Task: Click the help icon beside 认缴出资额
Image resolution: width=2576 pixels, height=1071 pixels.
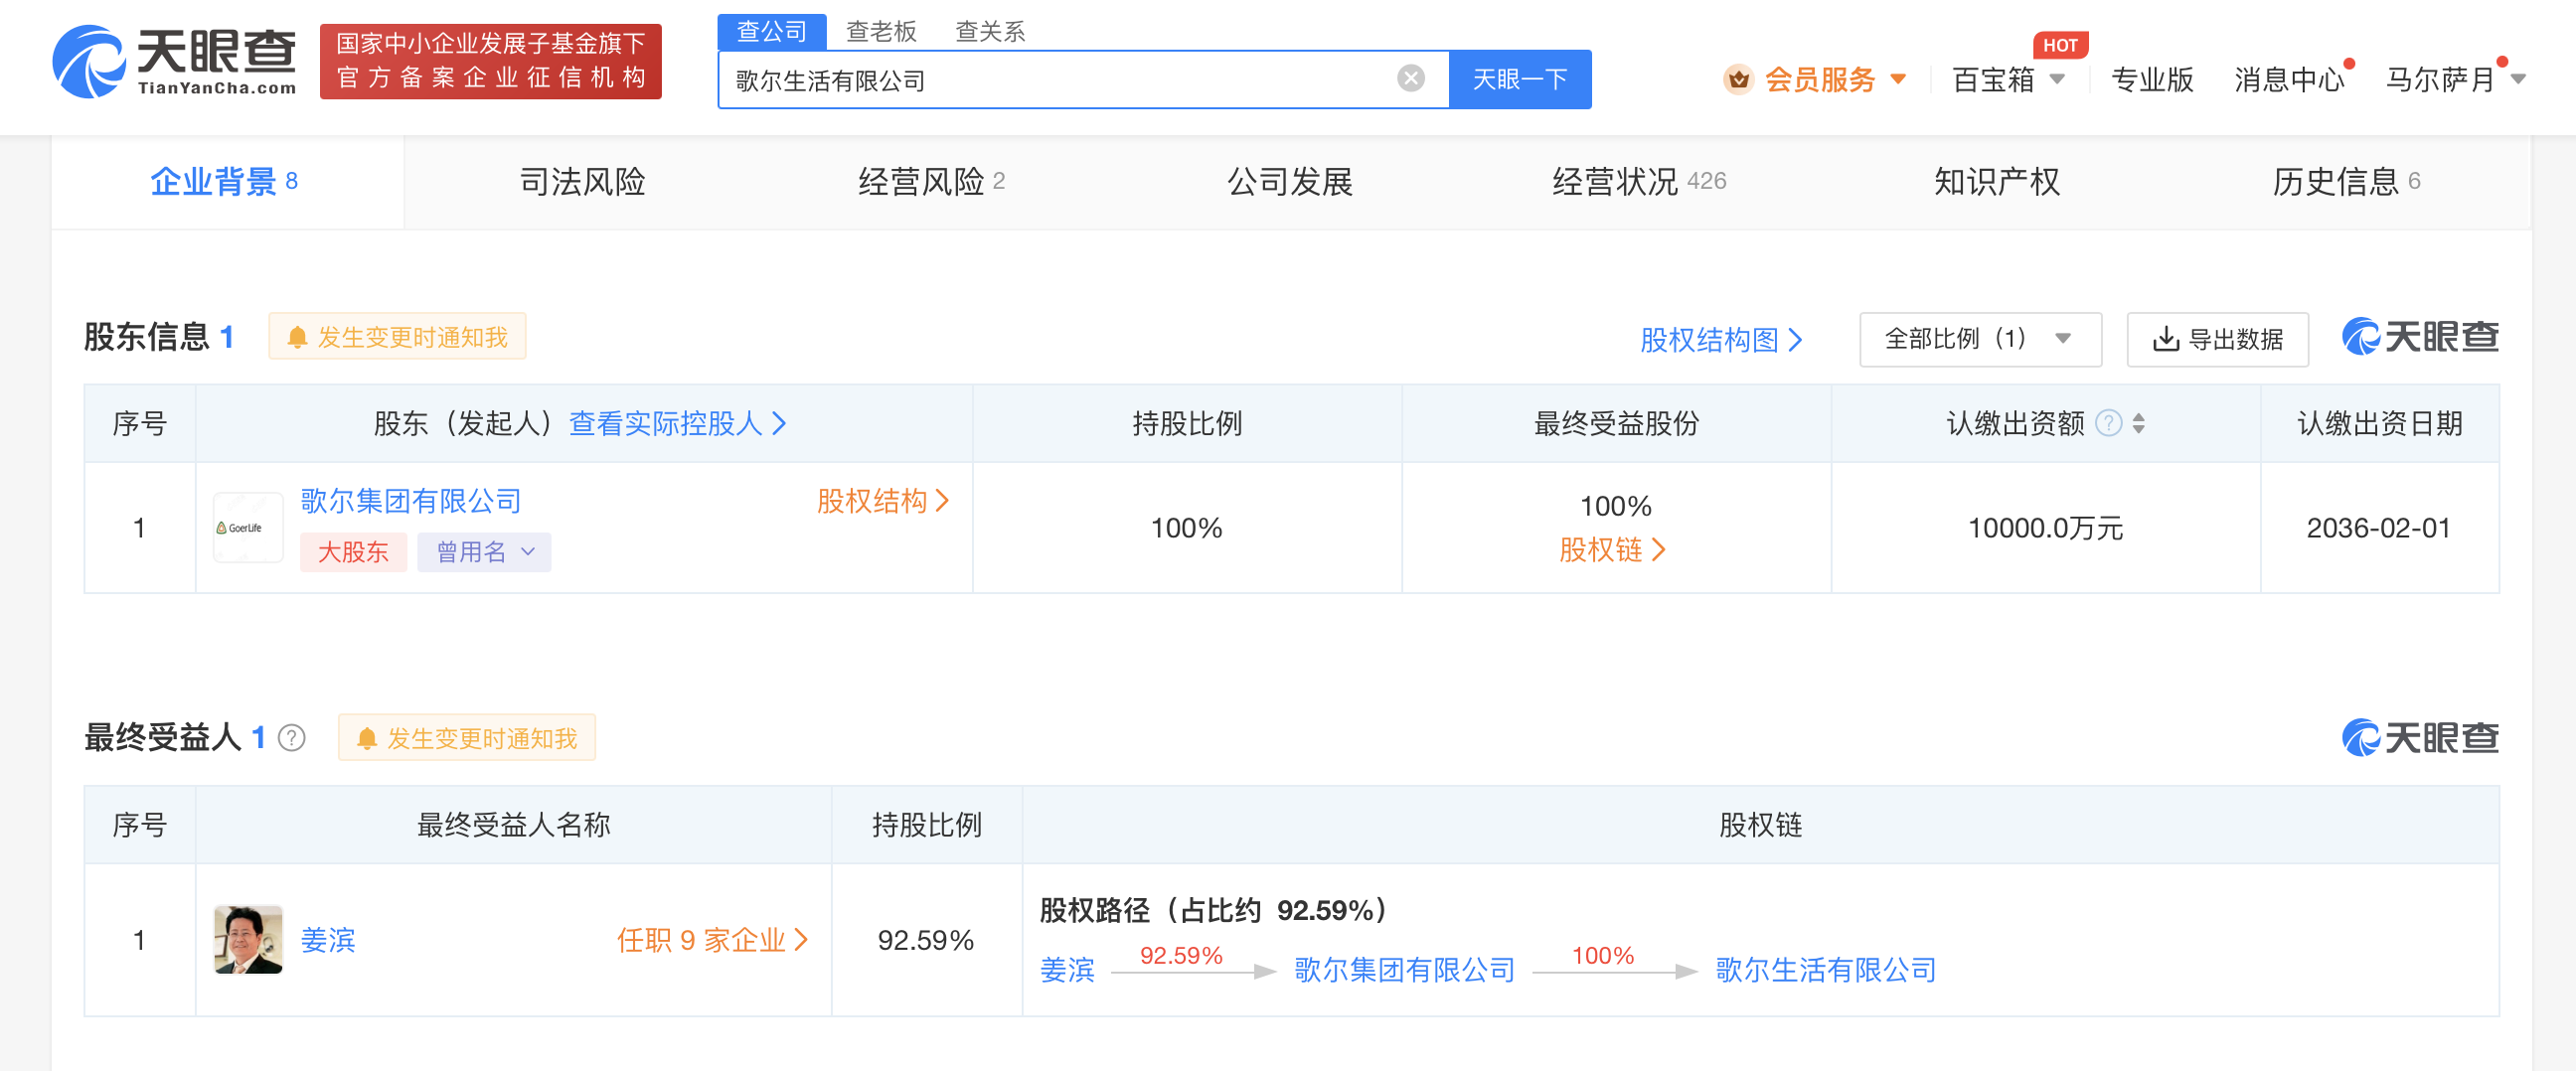Action: click(x=2108, y=423)
